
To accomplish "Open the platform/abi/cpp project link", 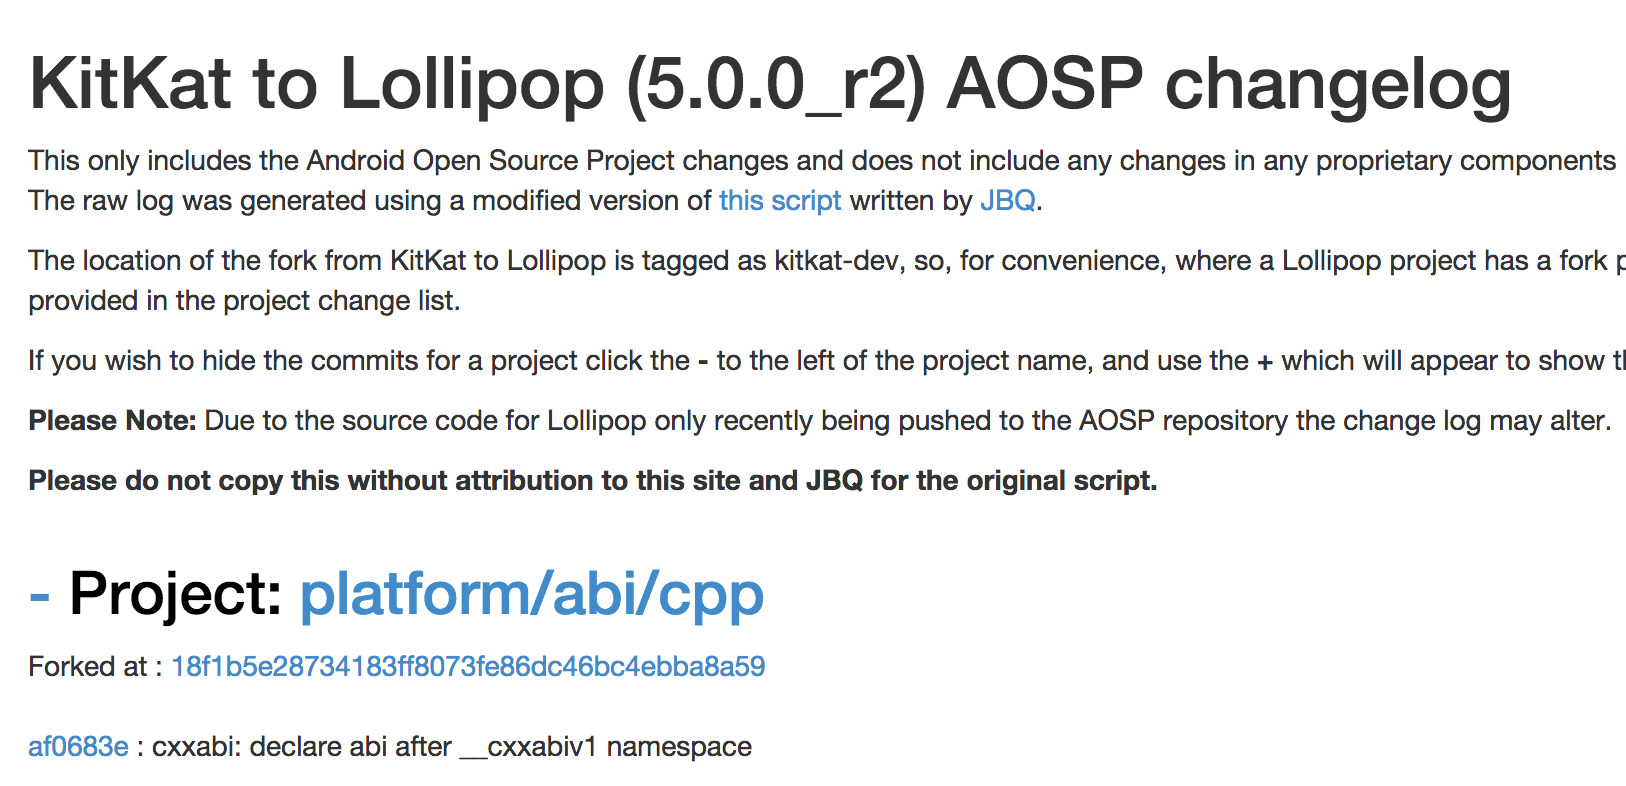I will click(x=531, y=595).
